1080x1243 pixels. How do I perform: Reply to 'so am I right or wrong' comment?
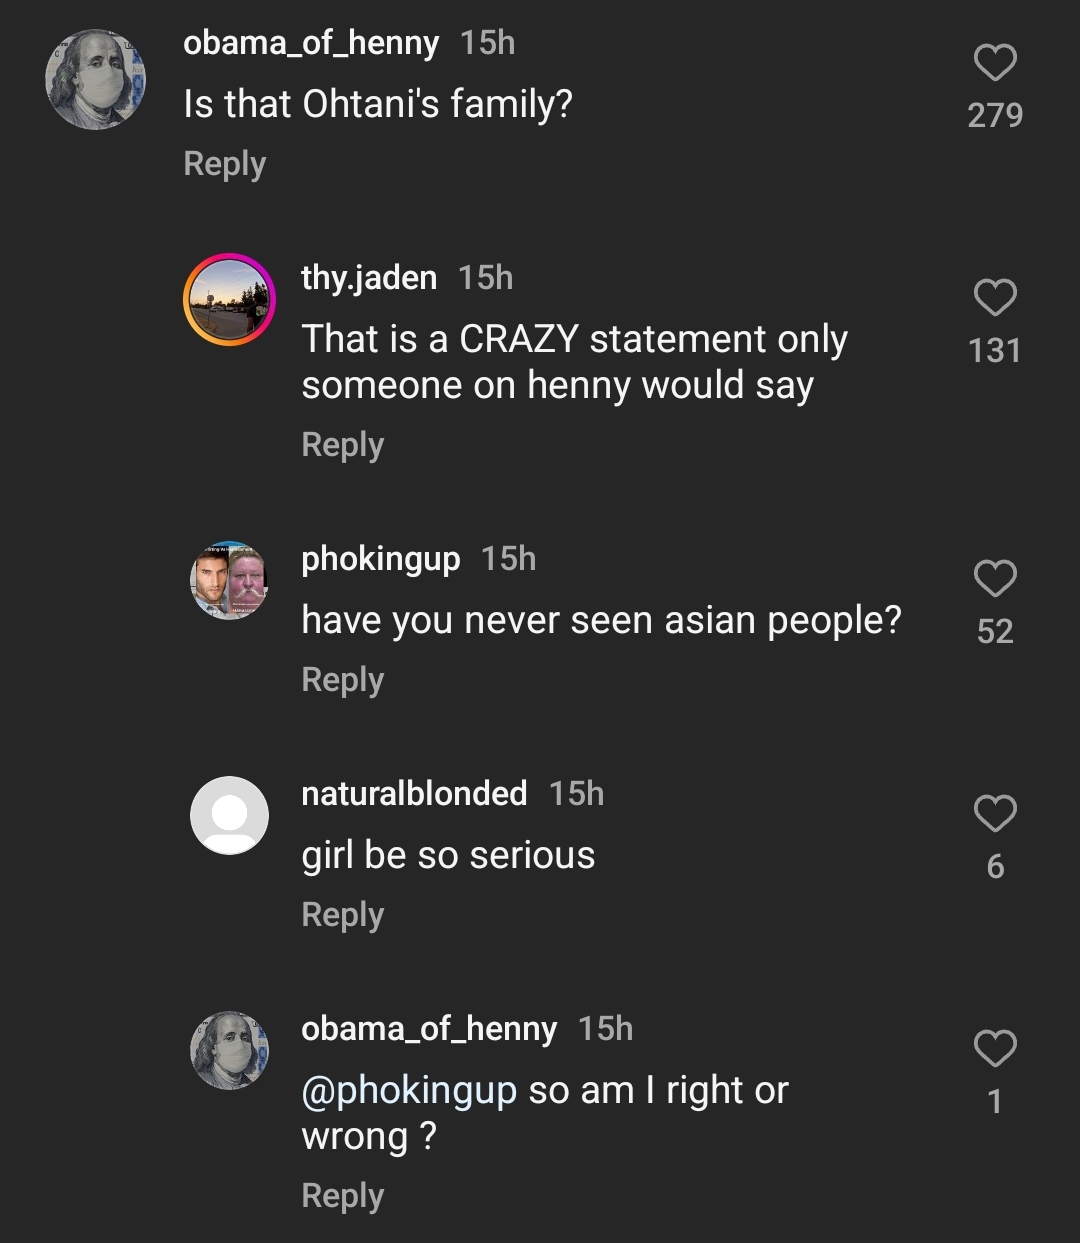[x=343, y=1196]
